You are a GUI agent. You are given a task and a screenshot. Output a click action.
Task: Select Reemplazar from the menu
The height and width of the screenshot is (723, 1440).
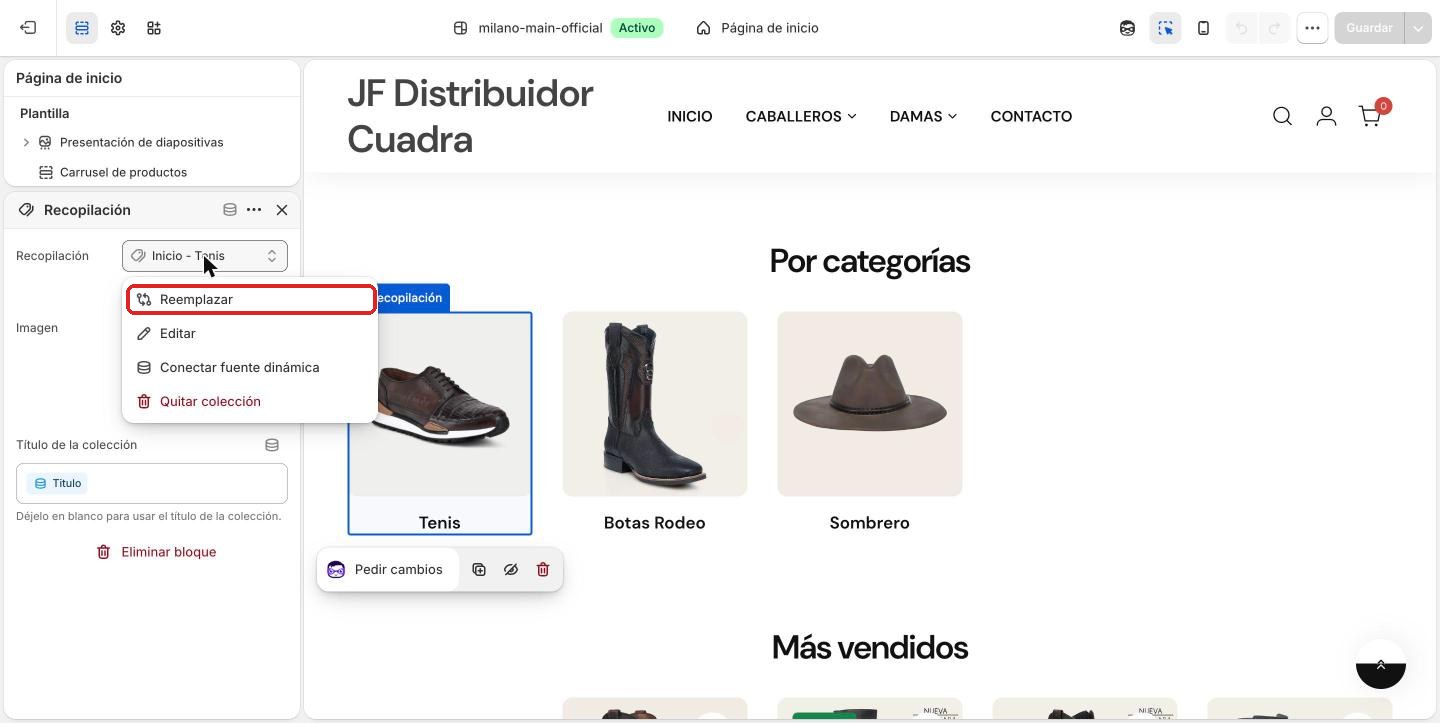click(251, 300)
